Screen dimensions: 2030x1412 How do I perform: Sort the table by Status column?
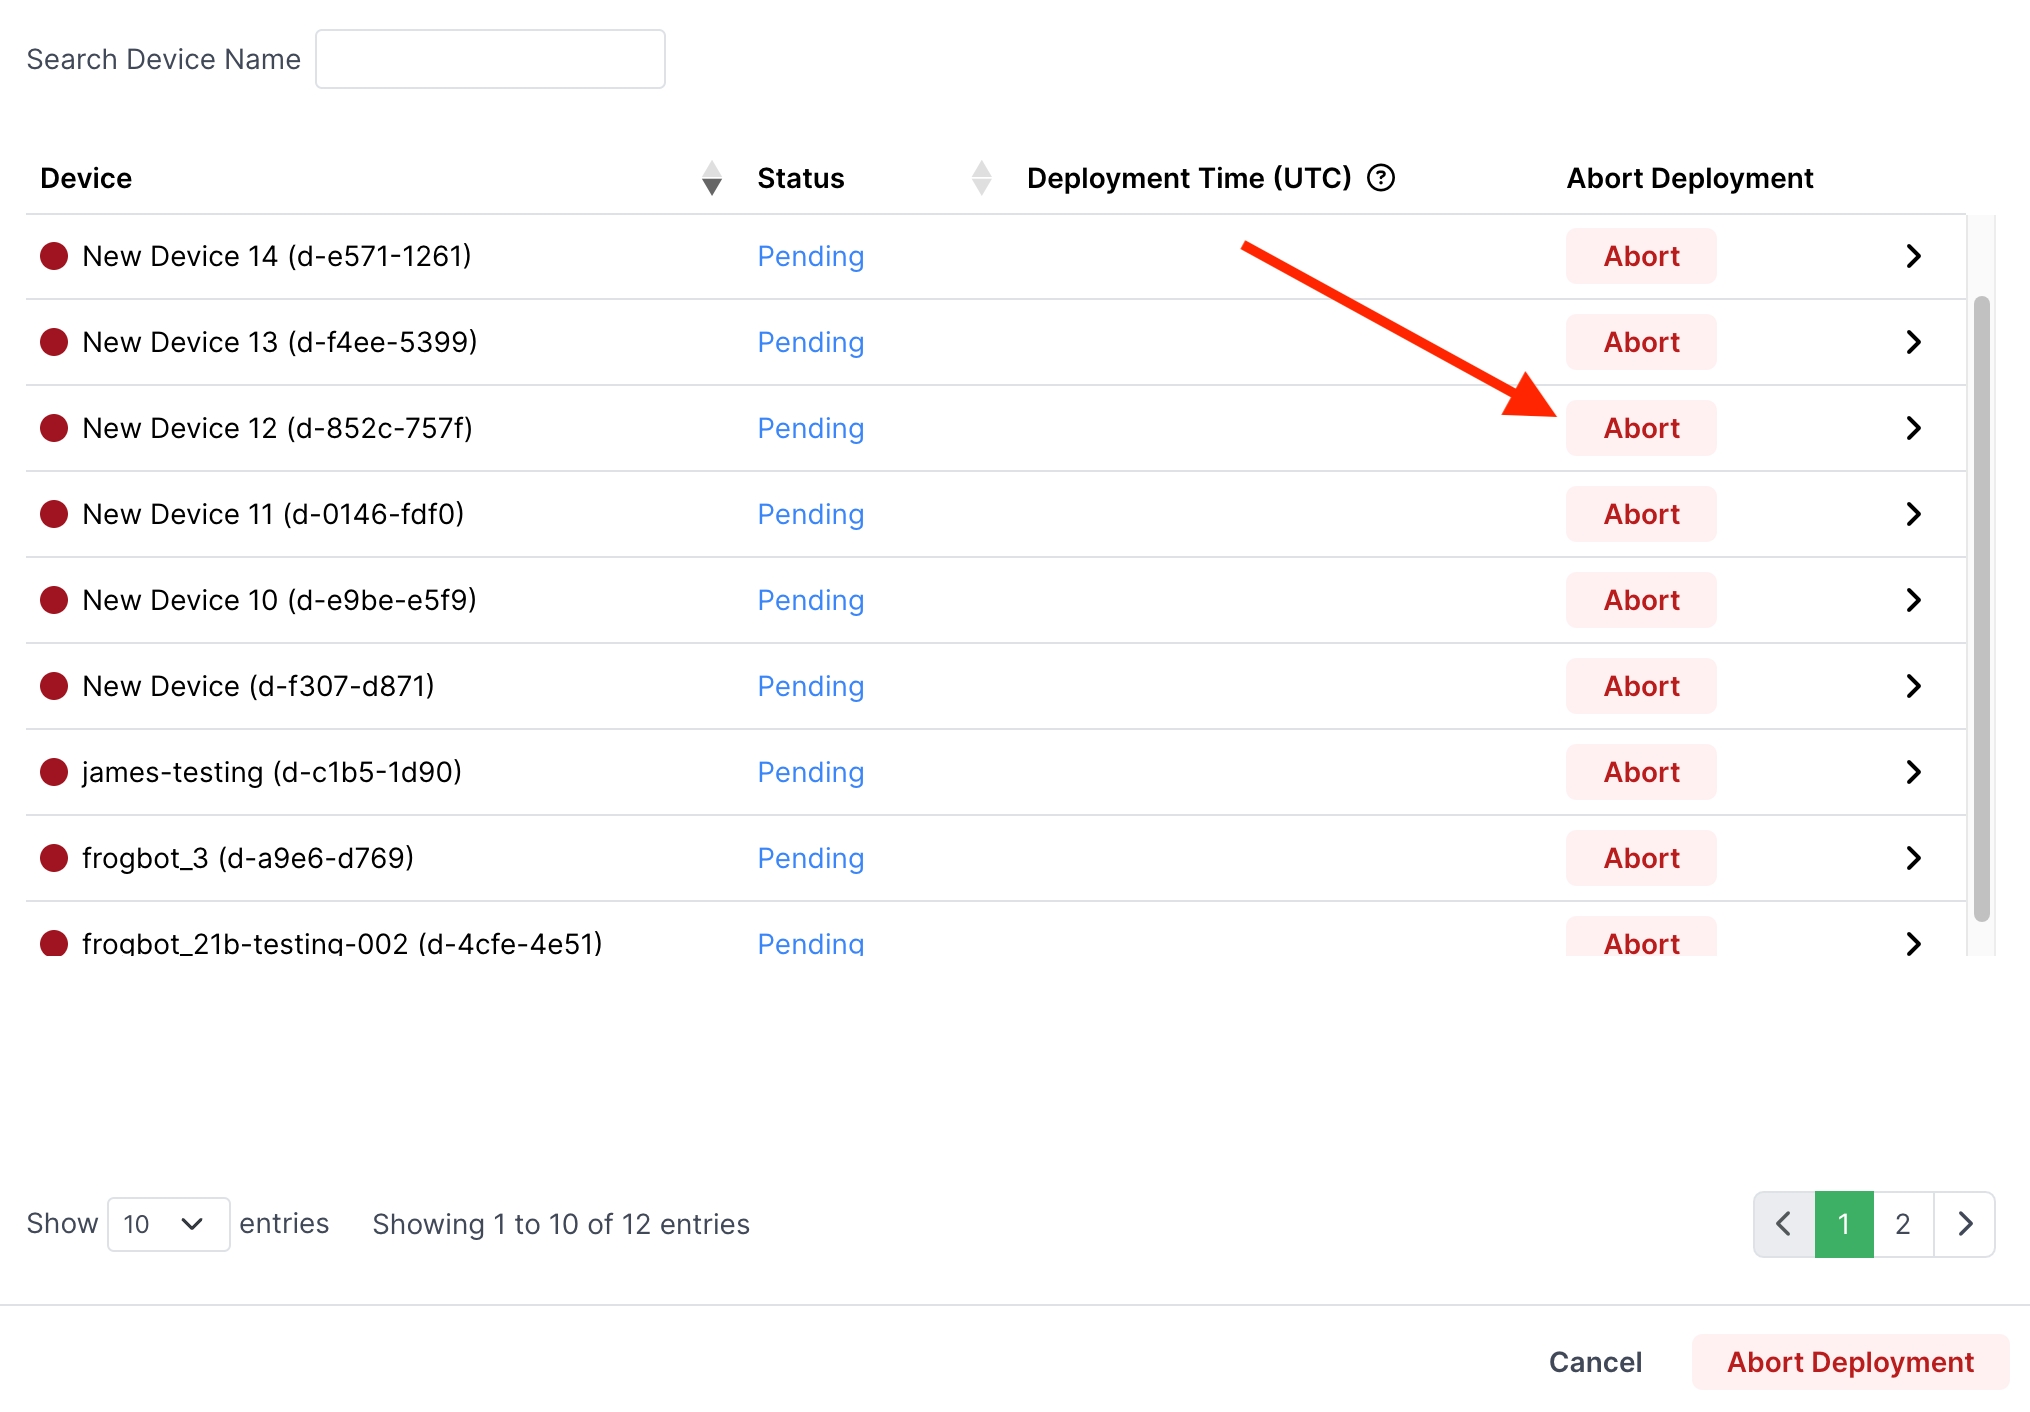pyautogui.click(x=981, y=178)
